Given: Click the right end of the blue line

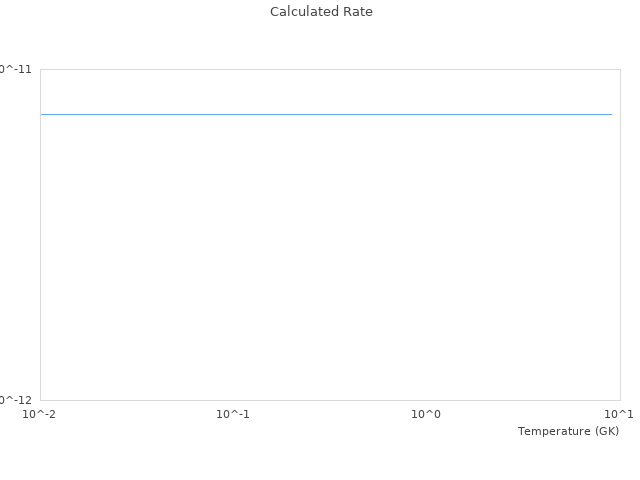Looking at the screenshot, I should (x=610, y=114).
